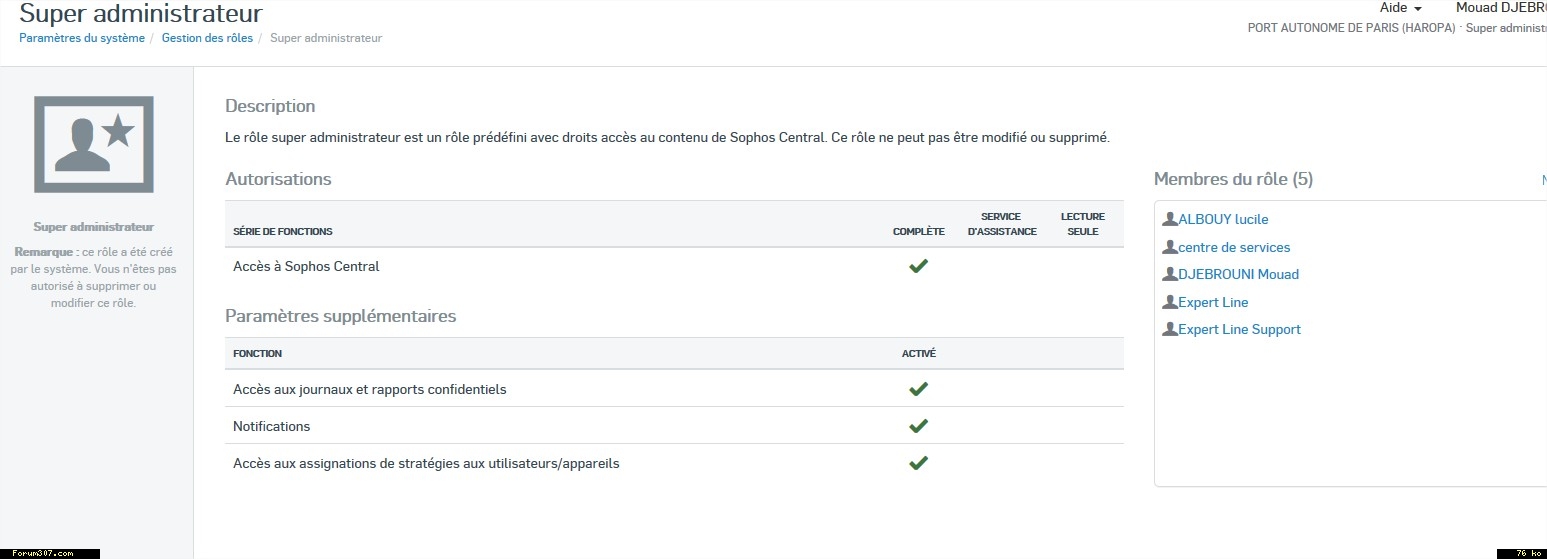Click checkmark for Notifications row
The height and width of the screenshot is (559, 1547).
(918, 426)
